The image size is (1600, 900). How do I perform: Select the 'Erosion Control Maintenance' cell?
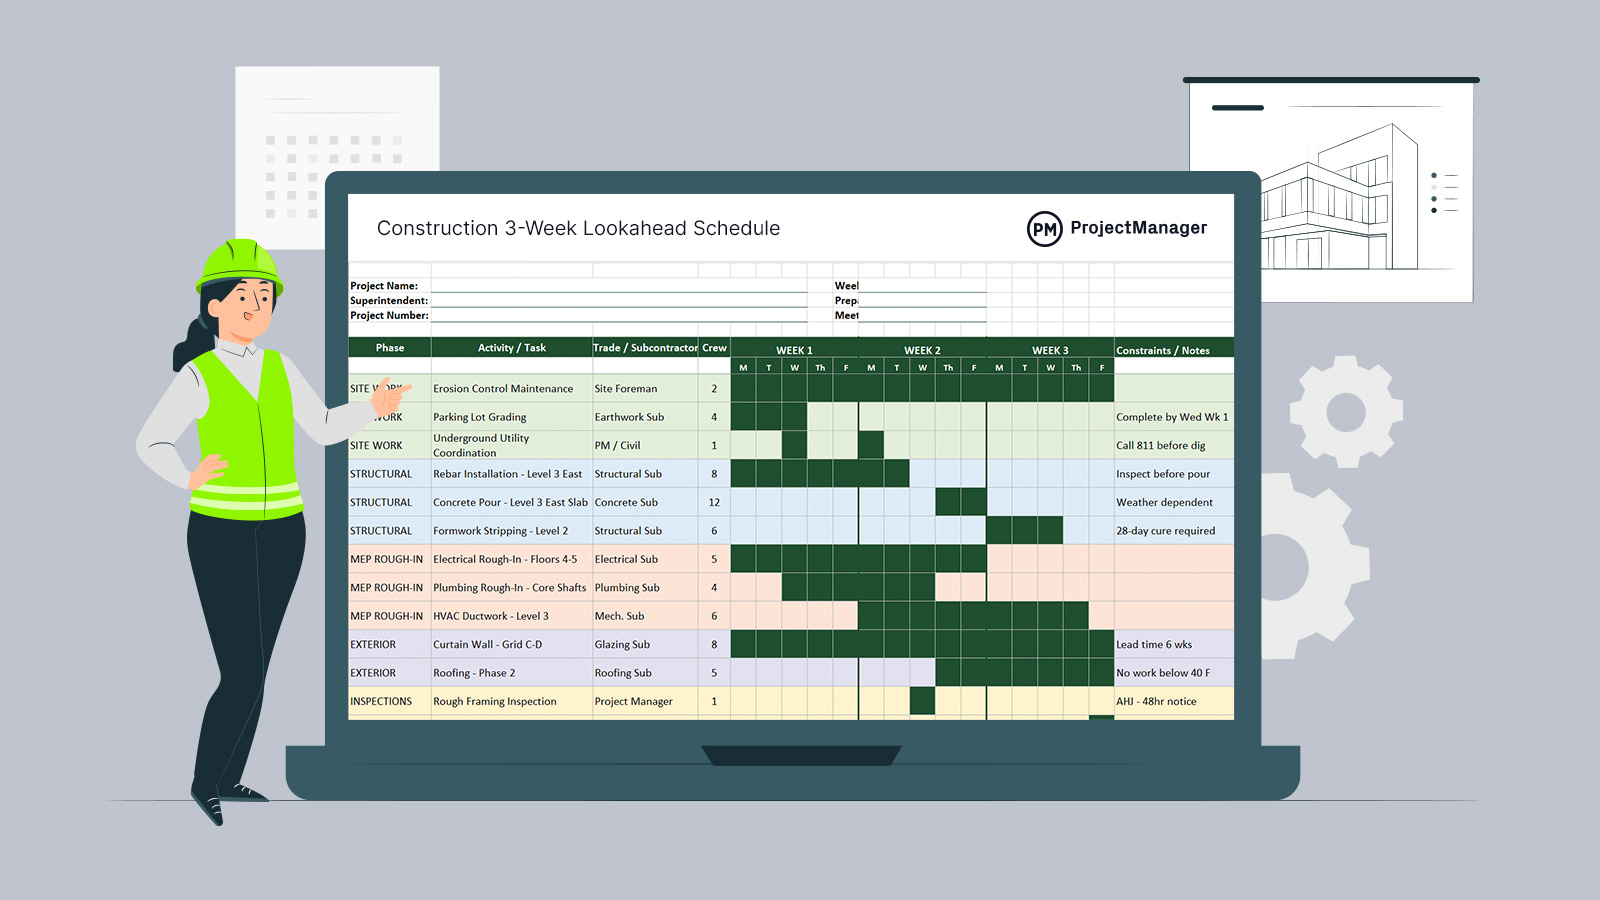[512, 389]
